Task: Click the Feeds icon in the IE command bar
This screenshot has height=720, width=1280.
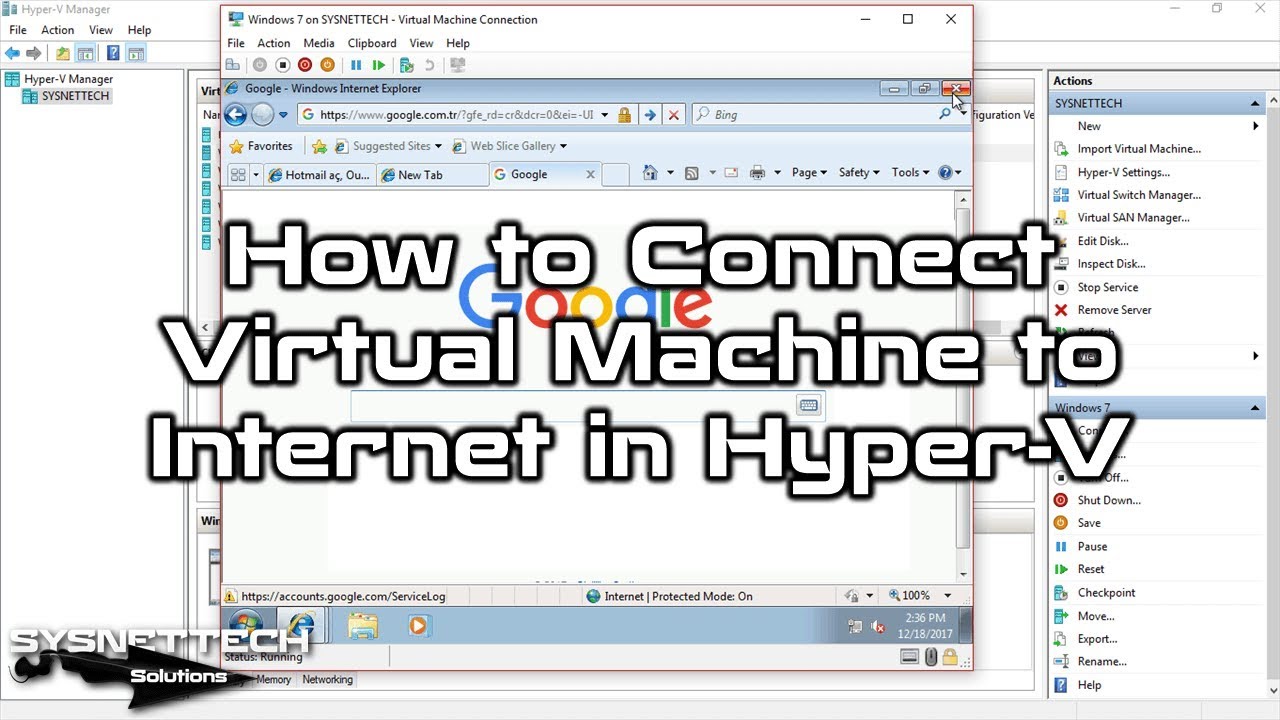Action: click(691, 173)
